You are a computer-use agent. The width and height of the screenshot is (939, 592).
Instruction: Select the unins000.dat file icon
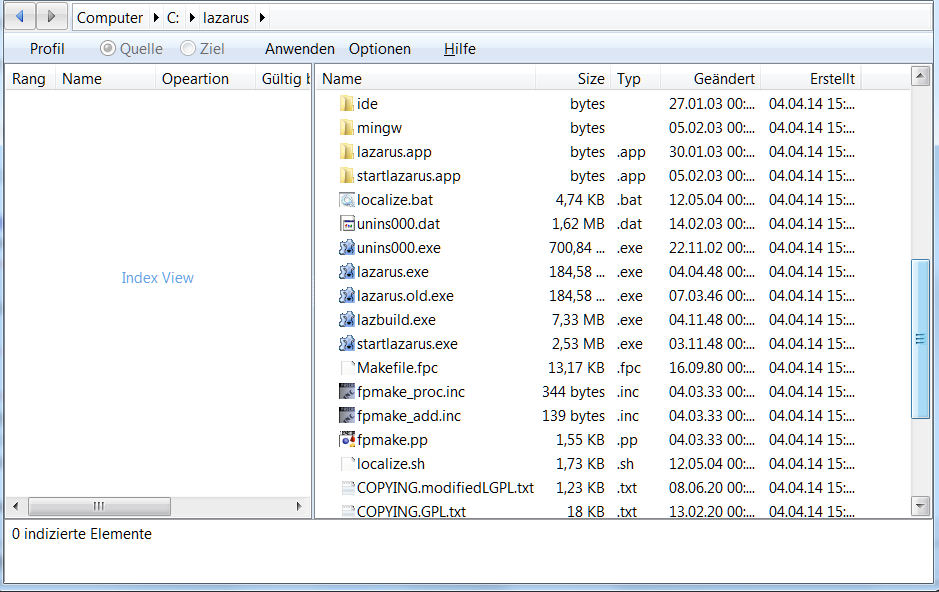tap(347, 224)
